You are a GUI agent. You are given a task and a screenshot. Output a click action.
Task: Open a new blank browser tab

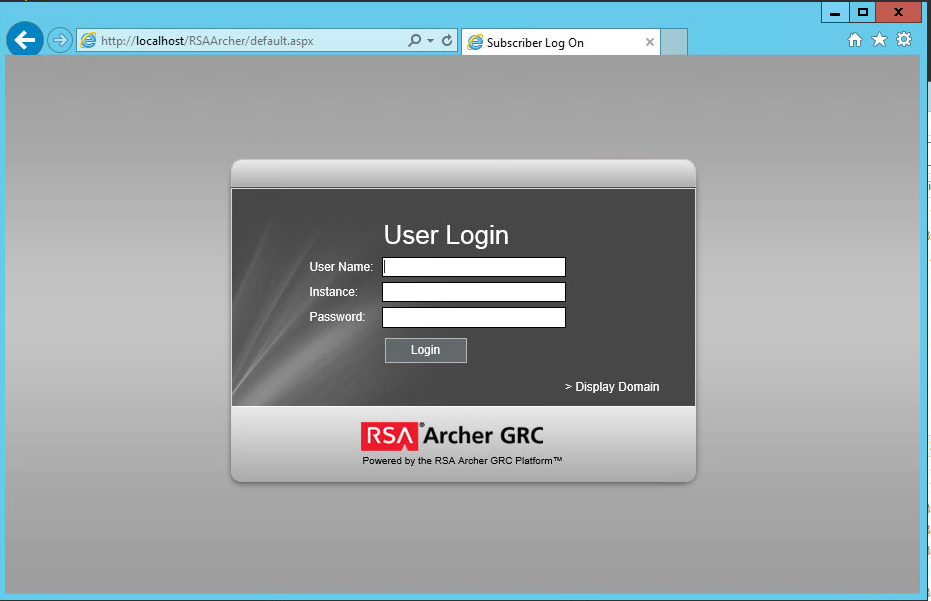[674, 42]
